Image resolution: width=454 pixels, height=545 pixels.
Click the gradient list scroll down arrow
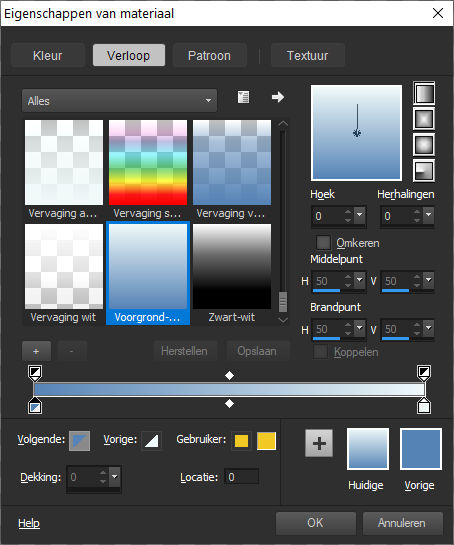click(x=283, y=319)
